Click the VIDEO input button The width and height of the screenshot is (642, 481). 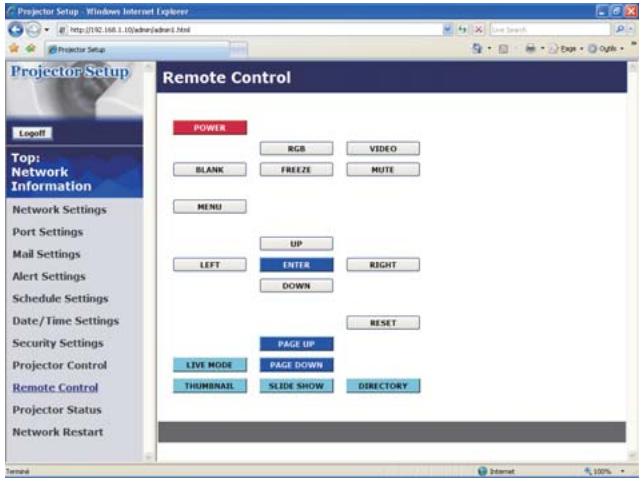(x=383, y=149)
